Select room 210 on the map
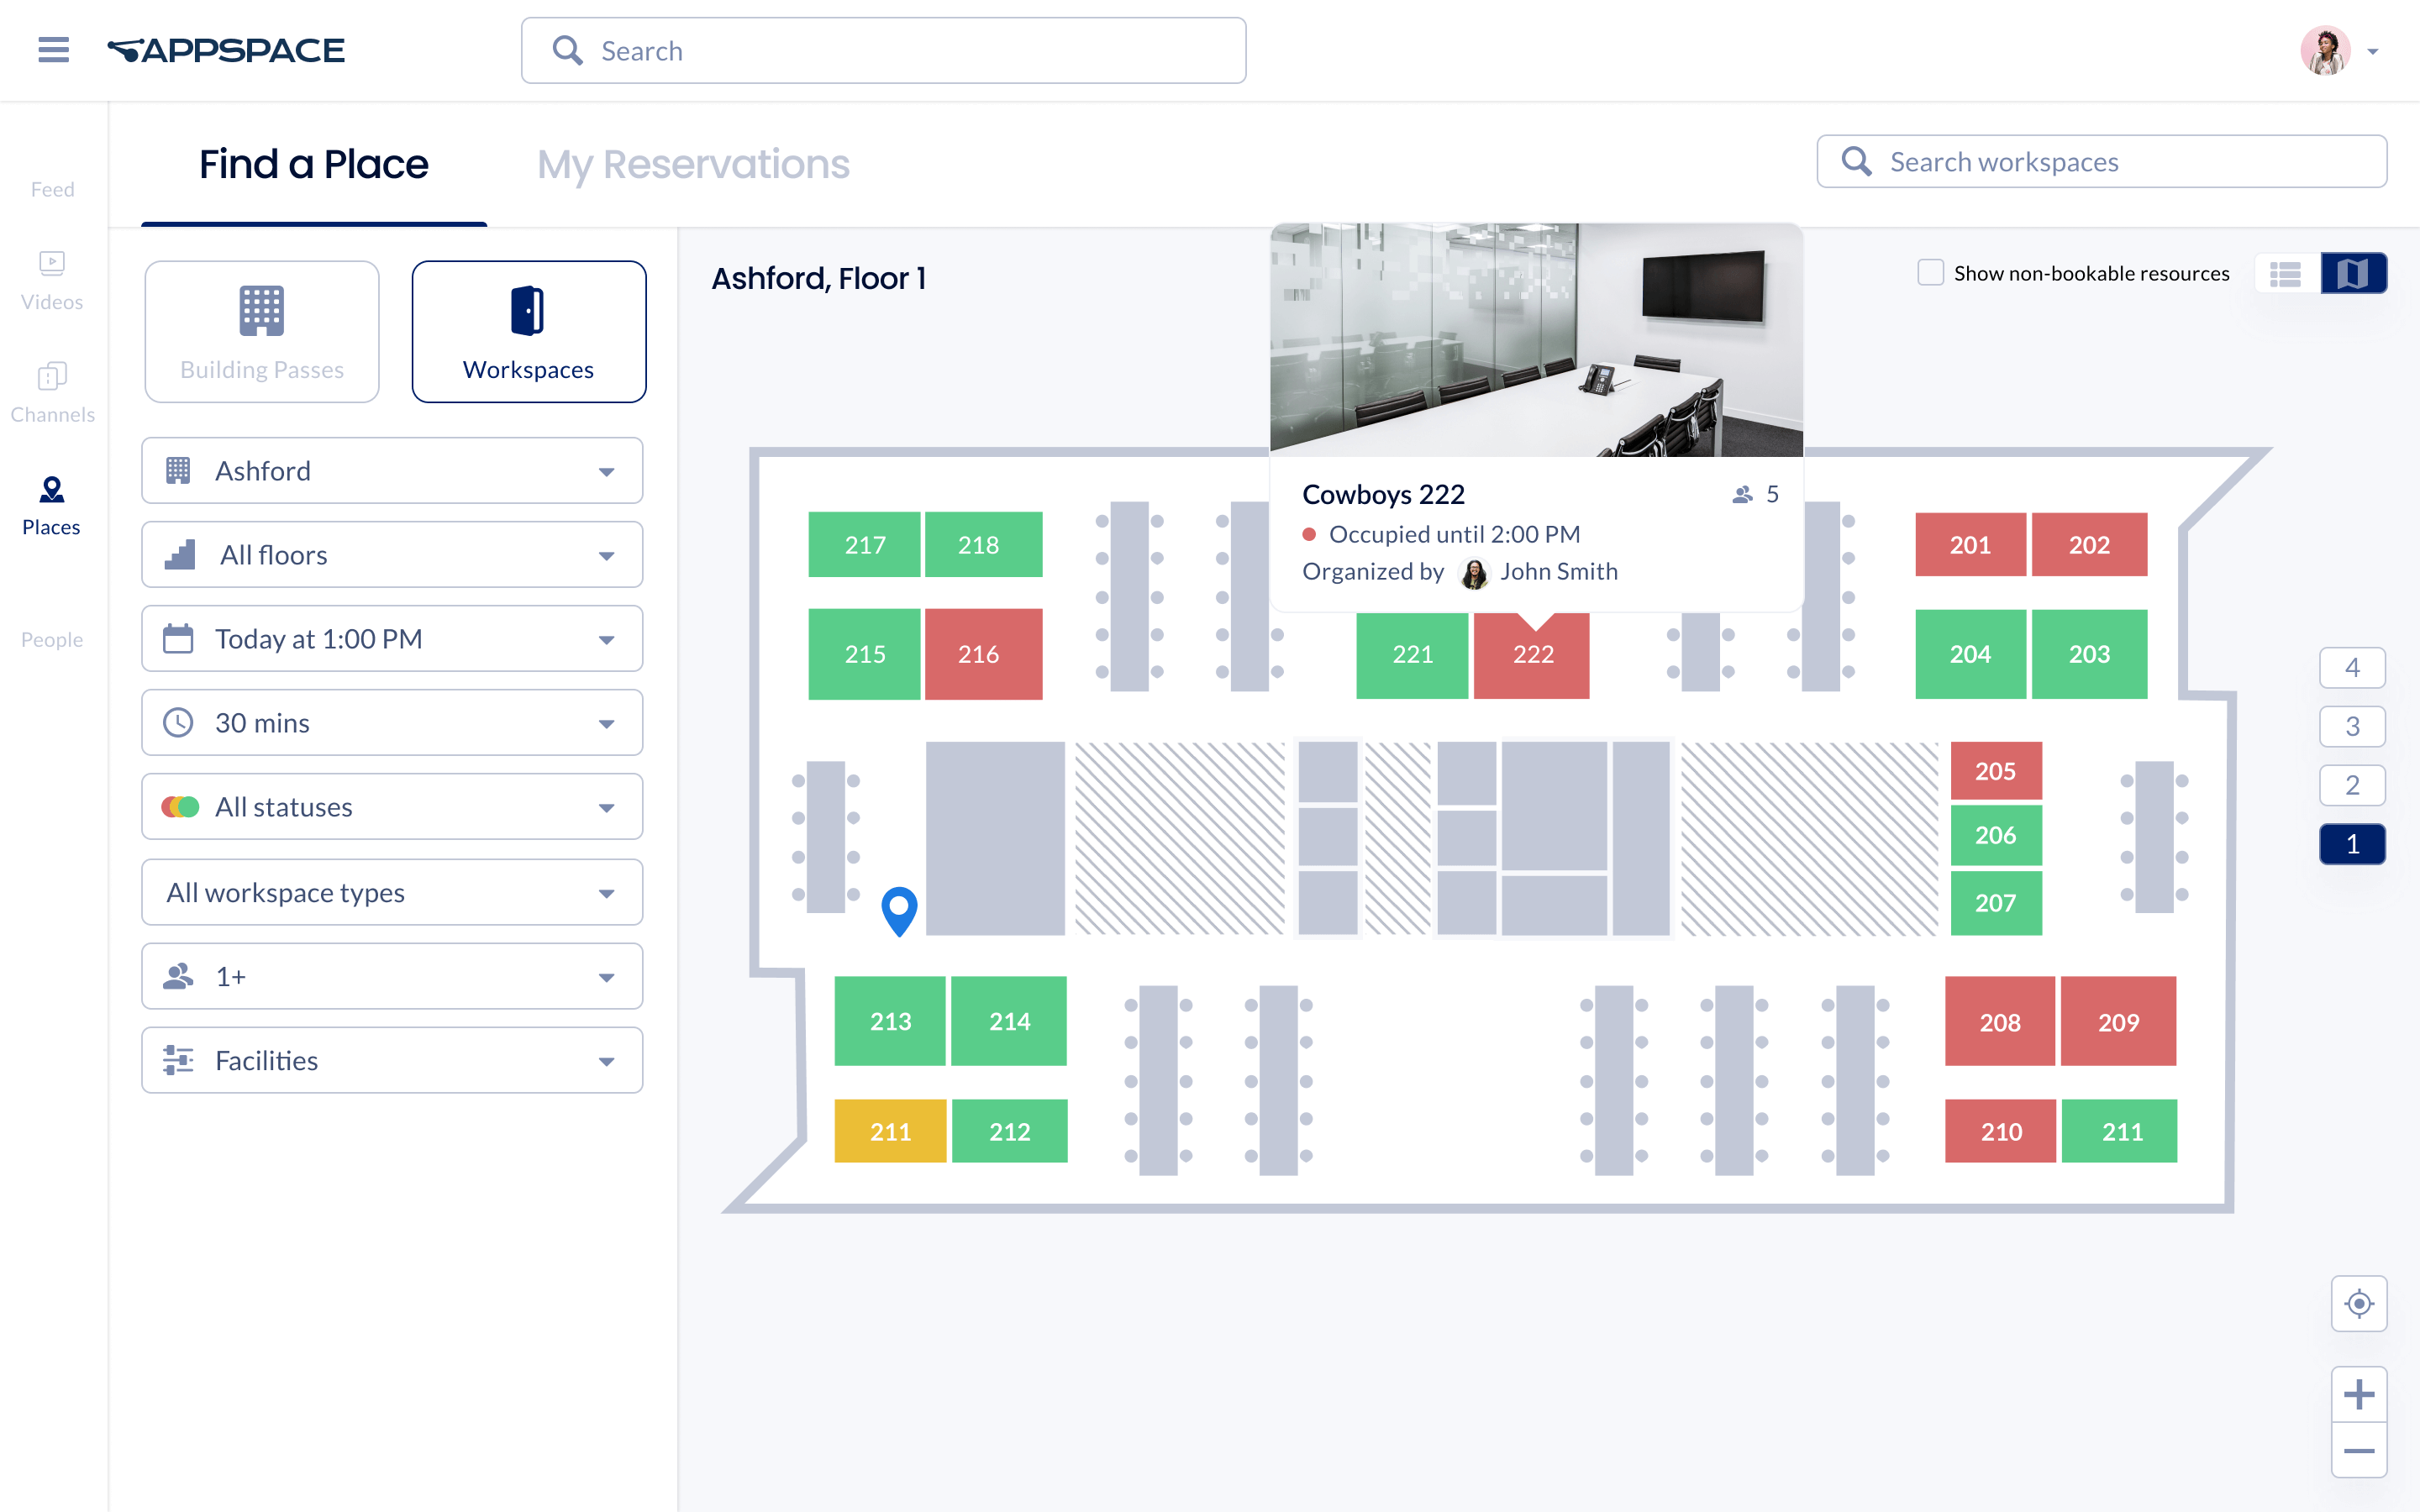This screenshot has height=1512, width=2420. (2000, 1132)
